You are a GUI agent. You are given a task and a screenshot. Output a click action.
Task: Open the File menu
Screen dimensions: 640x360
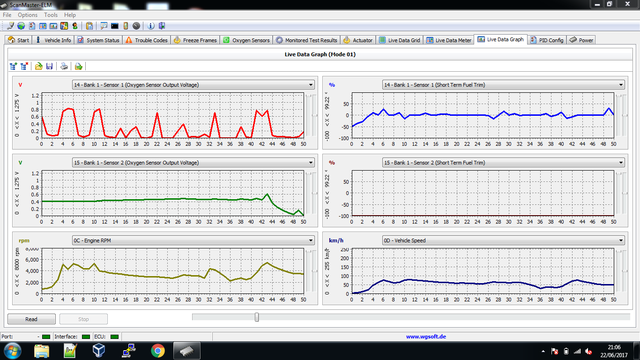(x=7, y=15)
